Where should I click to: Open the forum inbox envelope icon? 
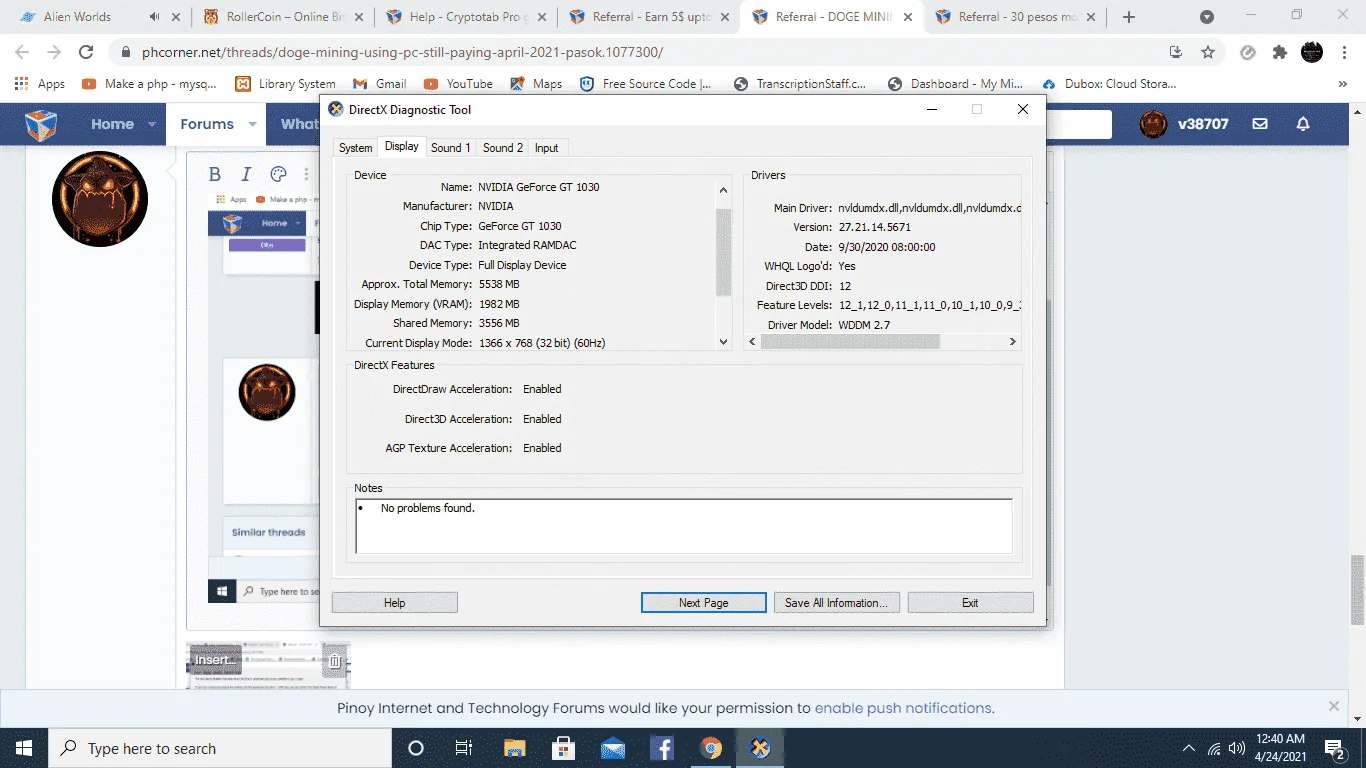pos(1260,124)
